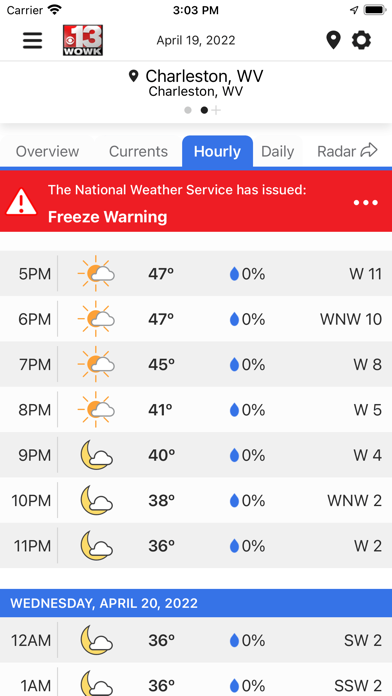
Task: Open the location pin in header
Action: (333, 40)
